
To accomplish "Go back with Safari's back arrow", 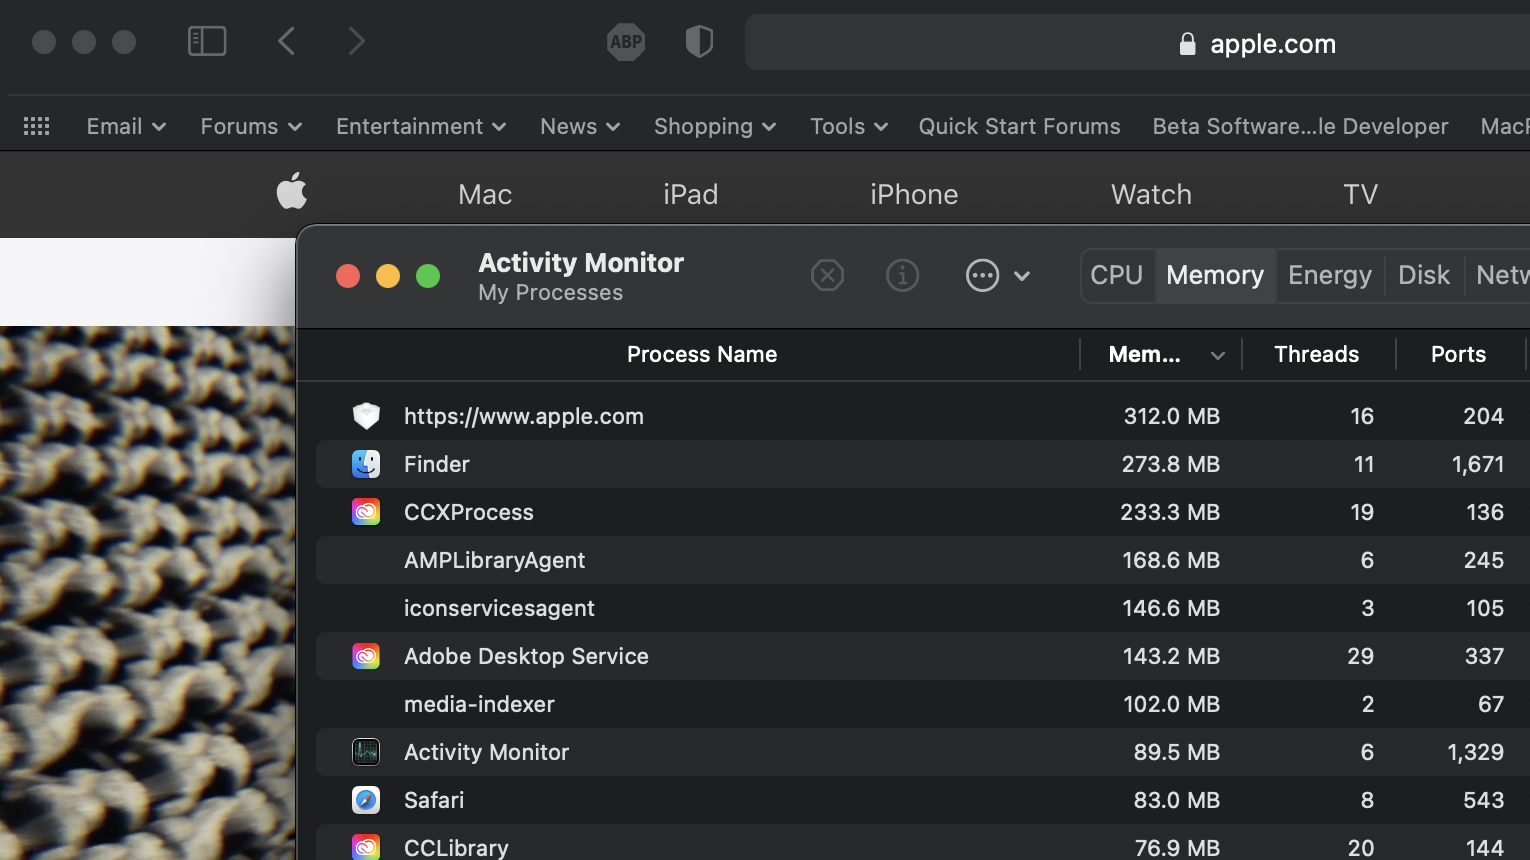I will [287, 41].
